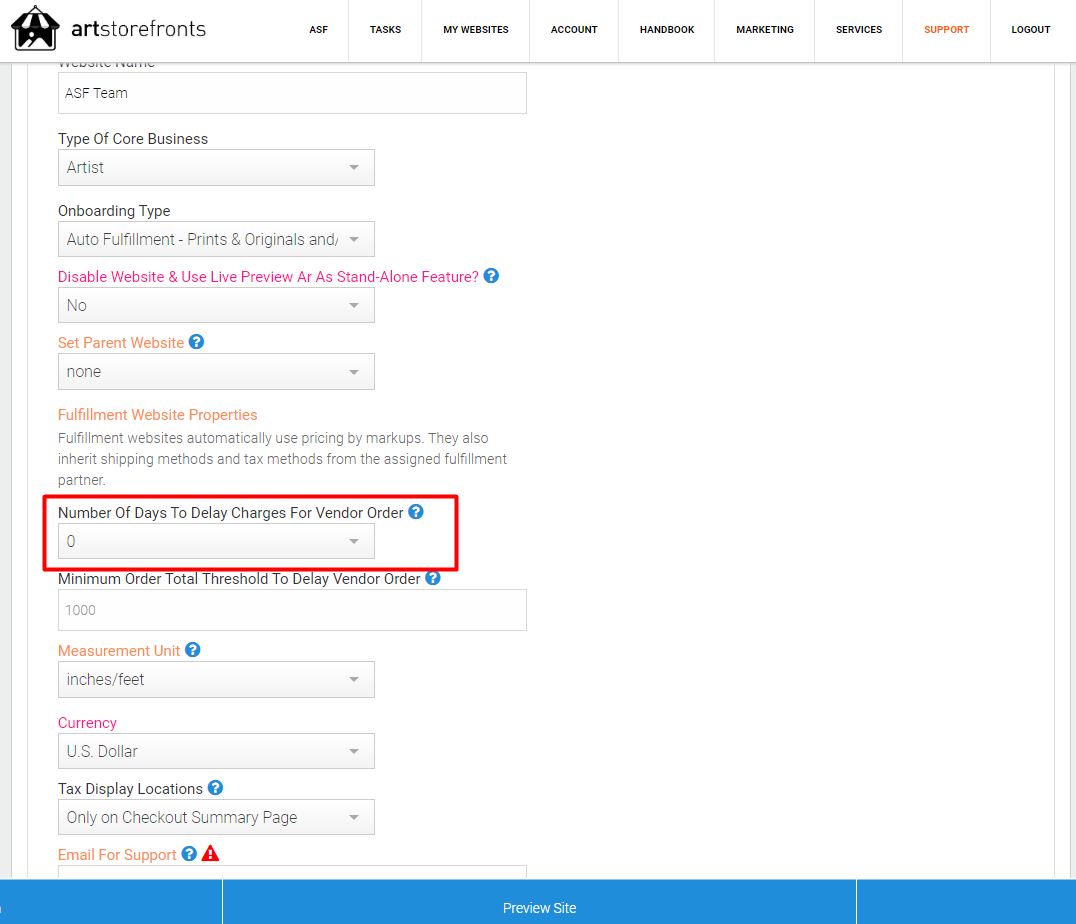Viewport: 1076px width, 924px height.
Task: Click the artstorefronts brand name link
Action: (x=139, y=29)
